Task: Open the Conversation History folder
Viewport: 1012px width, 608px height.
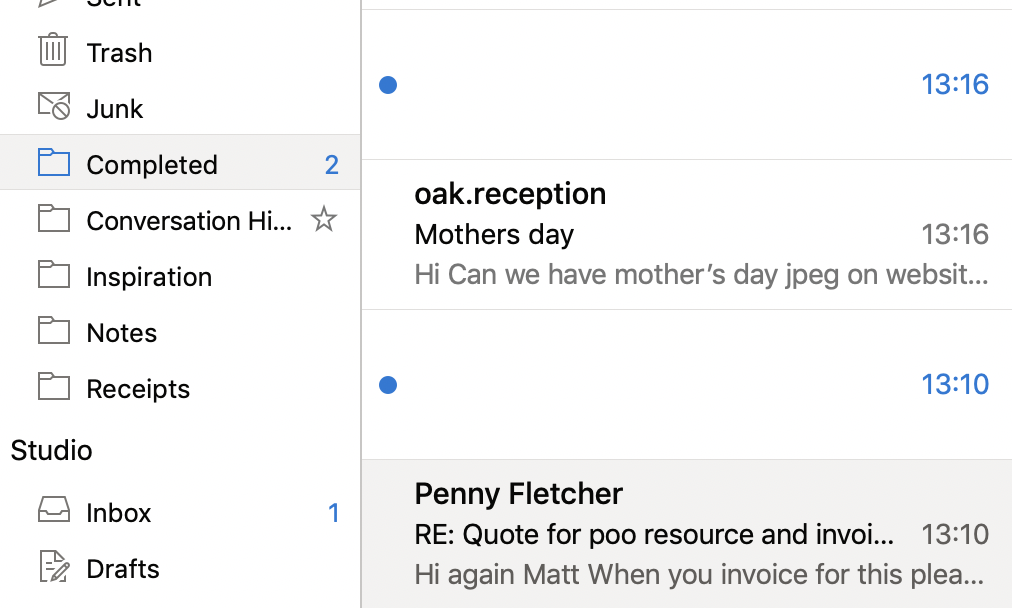Action: point(189,221)
